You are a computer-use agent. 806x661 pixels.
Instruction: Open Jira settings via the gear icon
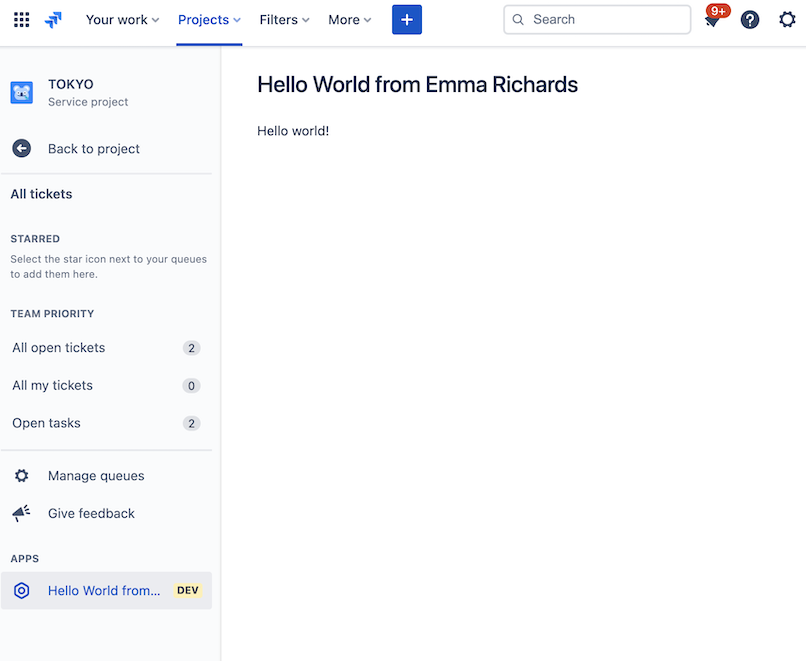(787, 19)
